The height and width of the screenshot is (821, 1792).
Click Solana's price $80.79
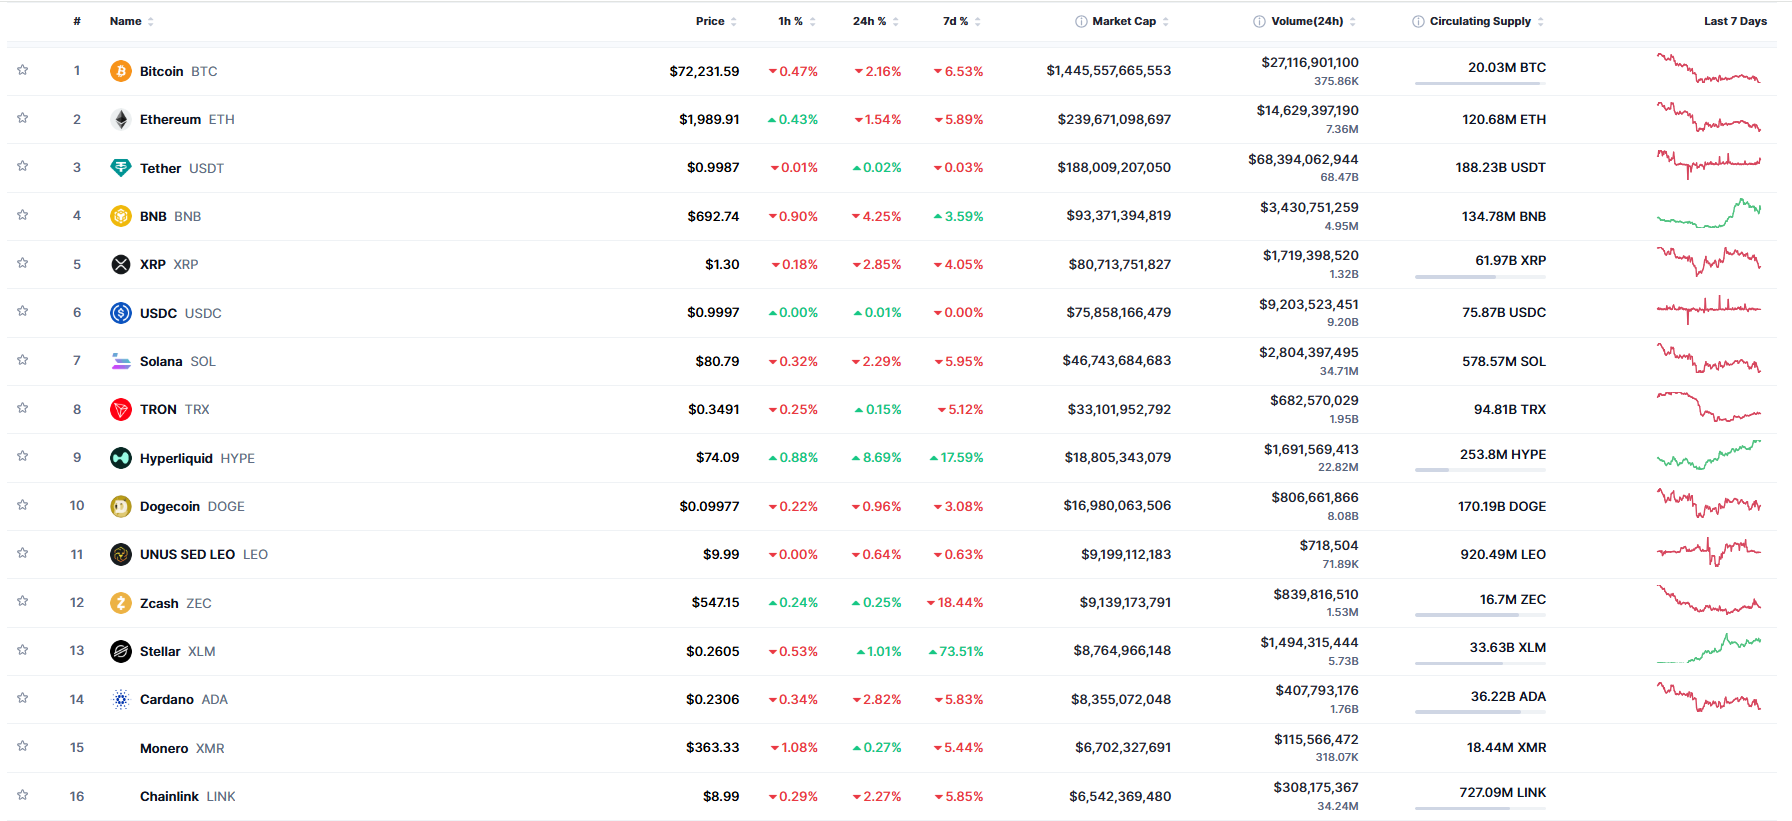point(717,361)
